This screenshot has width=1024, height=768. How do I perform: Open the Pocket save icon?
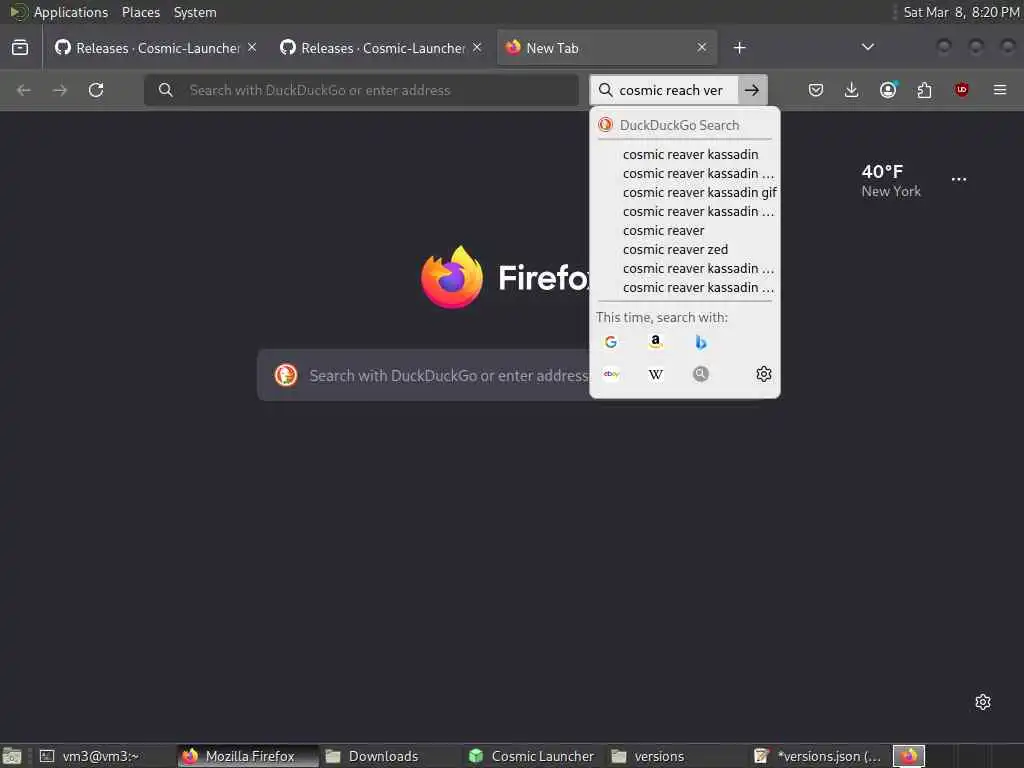tap(816, 90)
